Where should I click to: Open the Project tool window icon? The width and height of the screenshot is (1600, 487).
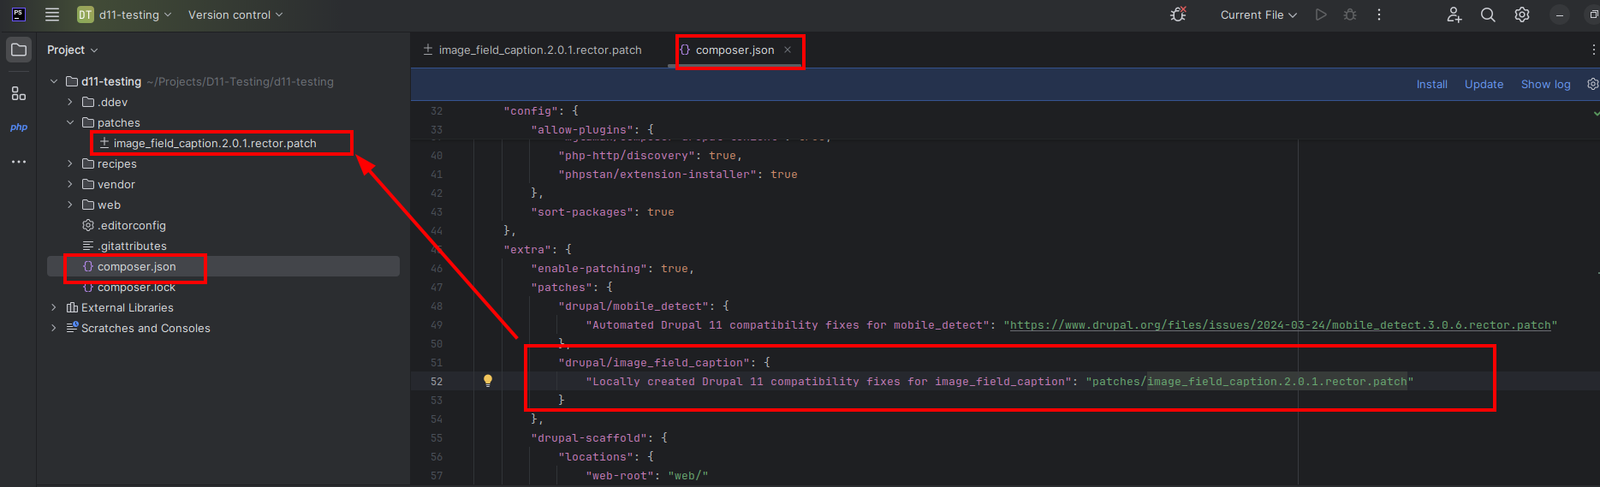(x=18, y=50)
